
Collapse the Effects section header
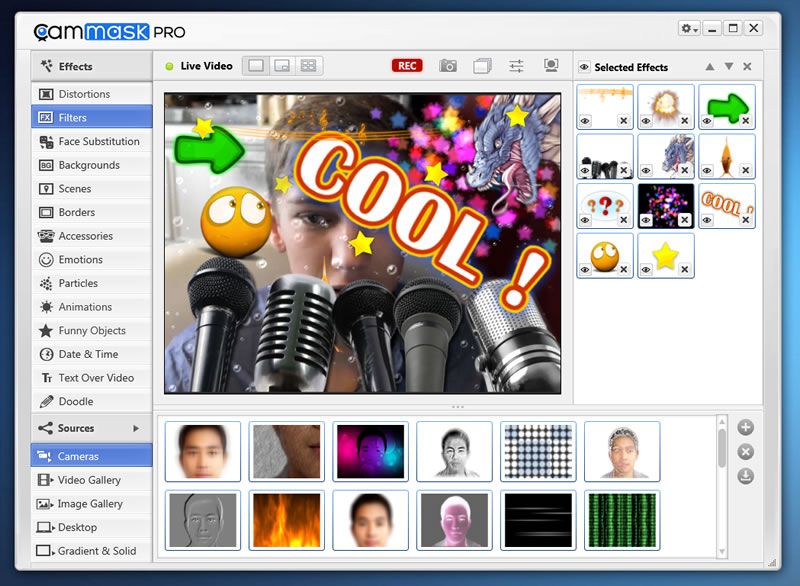(91, 67)
